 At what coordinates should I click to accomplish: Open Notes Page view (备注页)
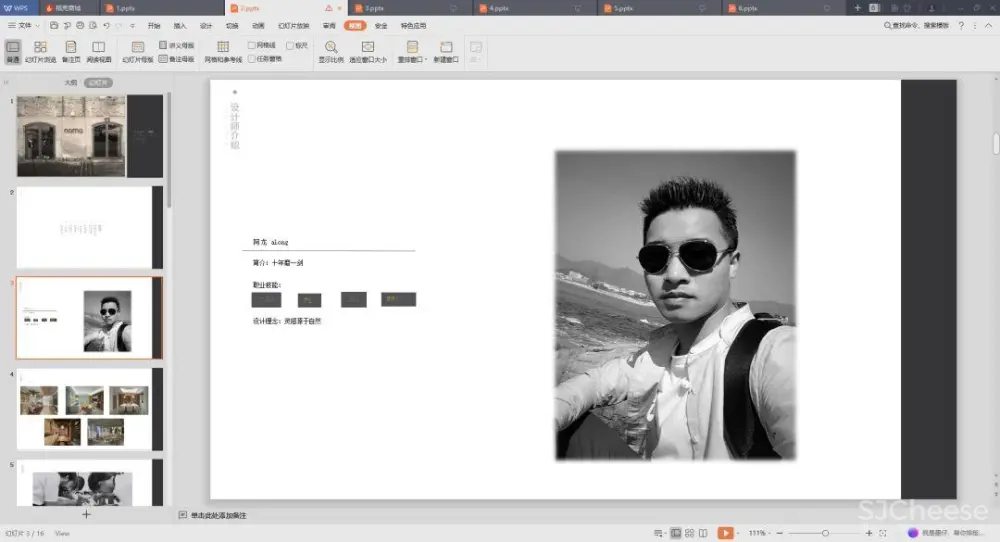coord(70,51)
